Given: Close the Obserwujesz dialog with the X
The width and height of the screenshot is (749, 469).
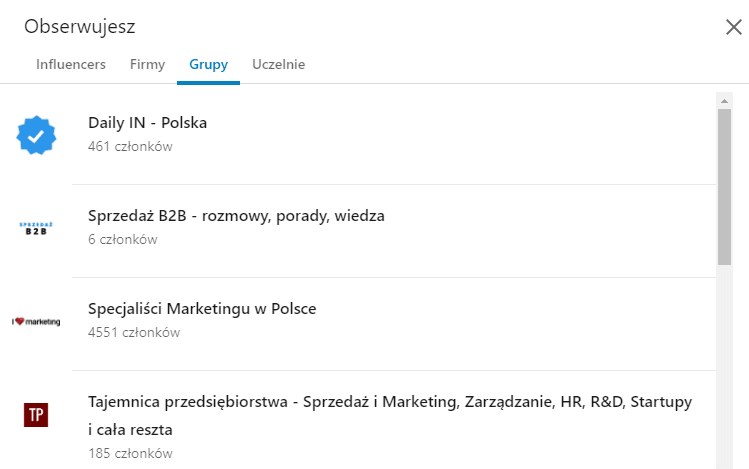Looking at the screenshot, I should pos(734,27).
